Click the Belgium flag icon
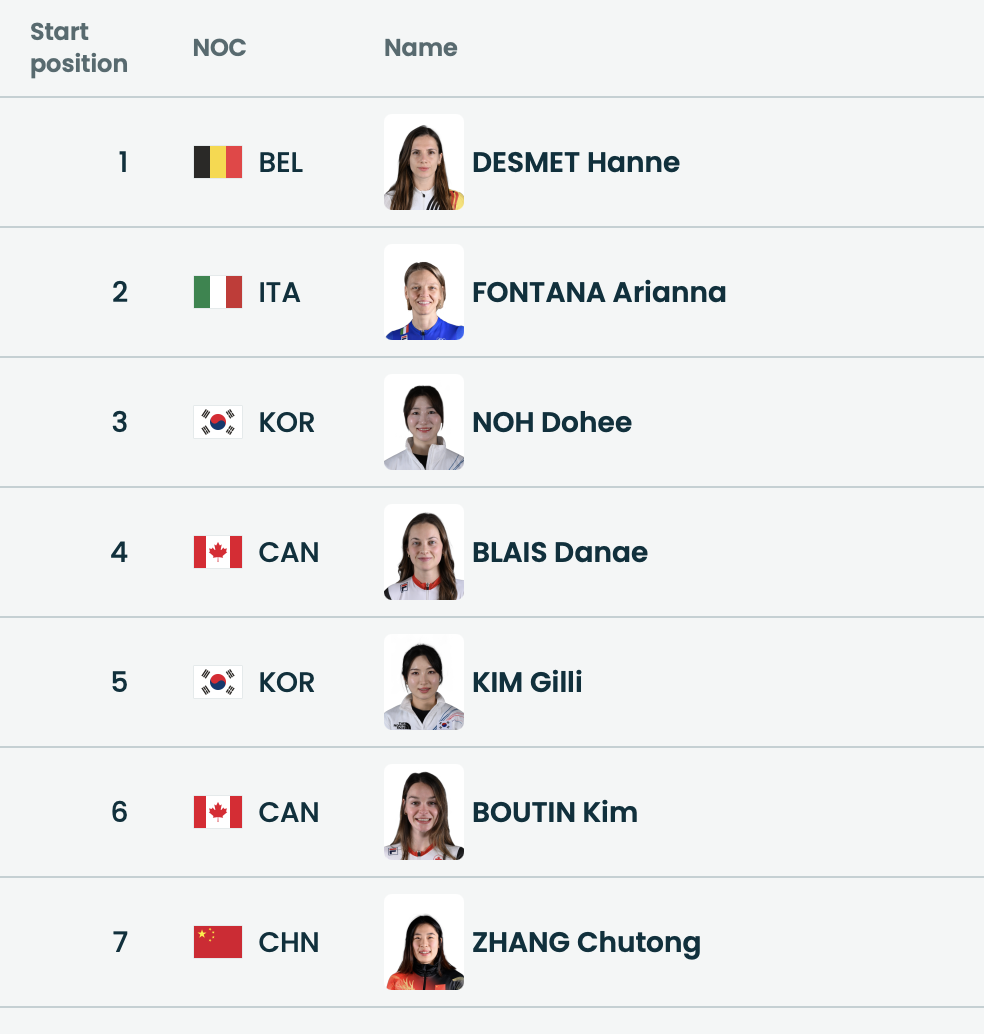 click(218, 162)
